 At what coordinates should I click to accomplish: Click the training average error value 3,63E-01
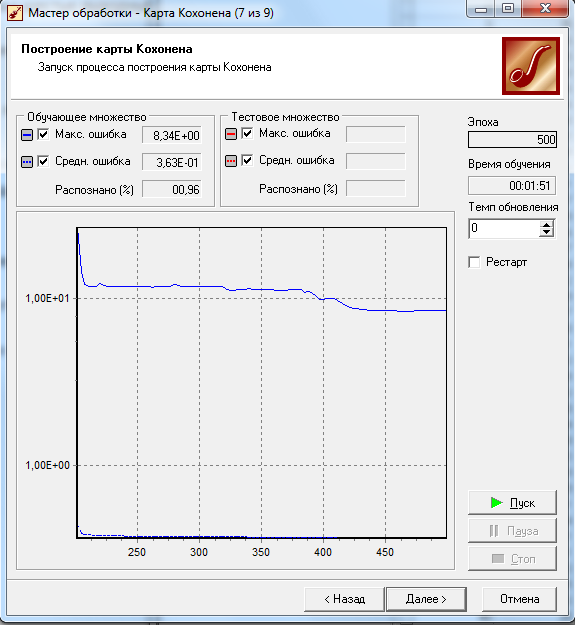pyautogui.click(x=172, y=162)
